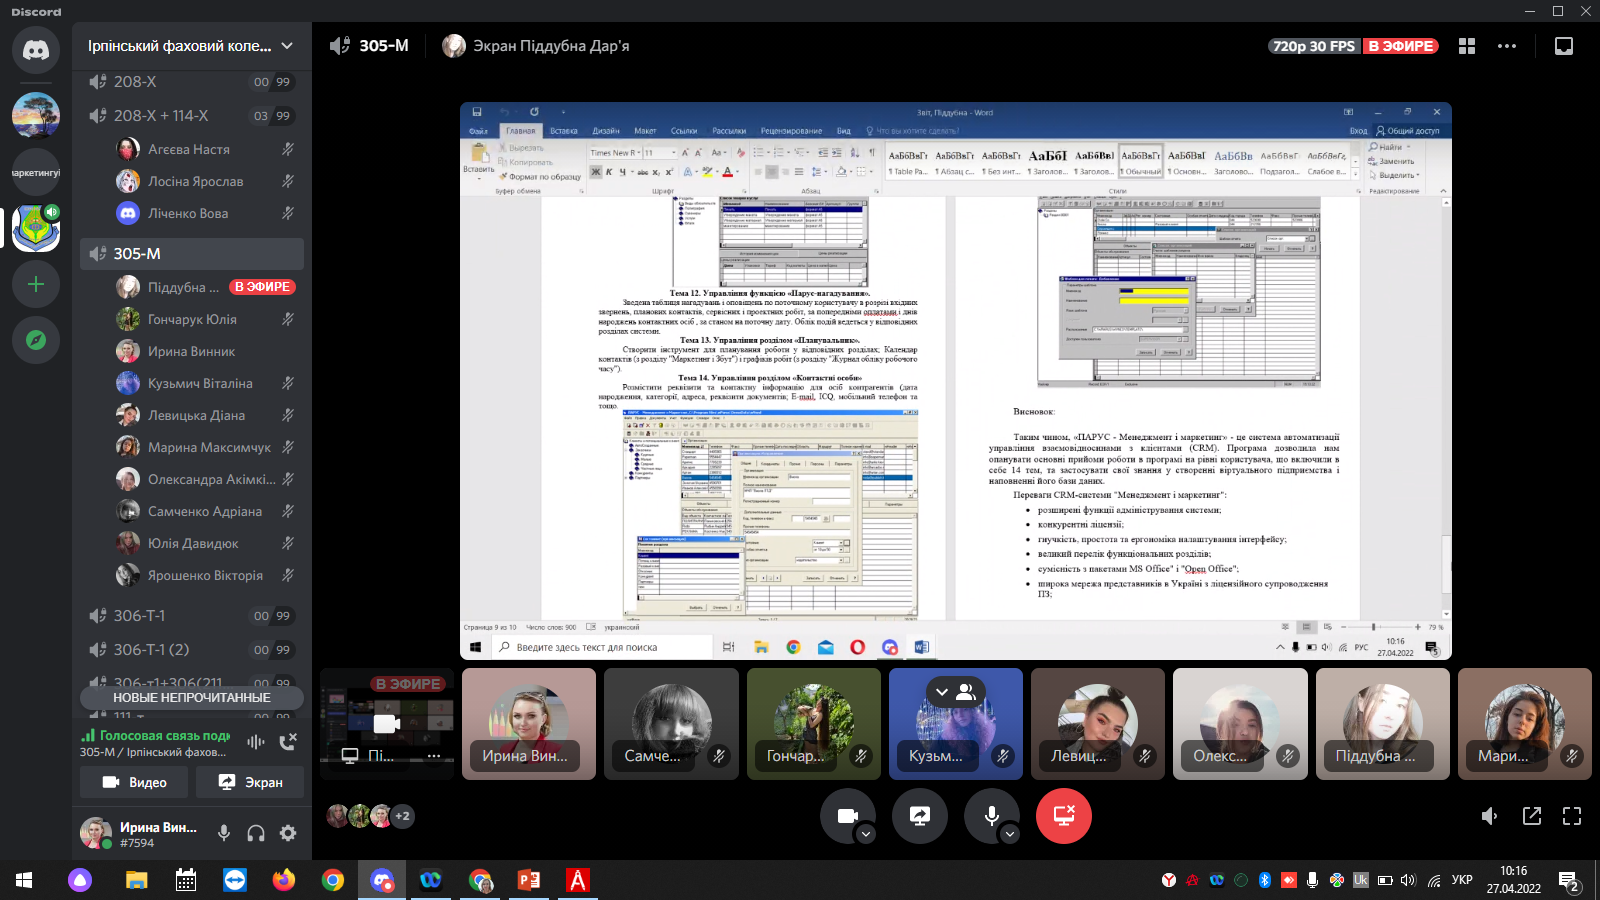Viewport: 1600px width, 900px height.
Task: Open User Settings gear icon
Action: click(x=288, y=833)
